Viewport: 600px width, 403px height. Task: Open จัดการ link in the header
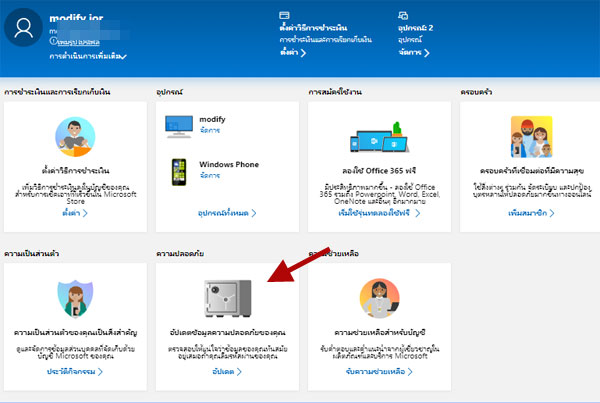click(414, 52)
